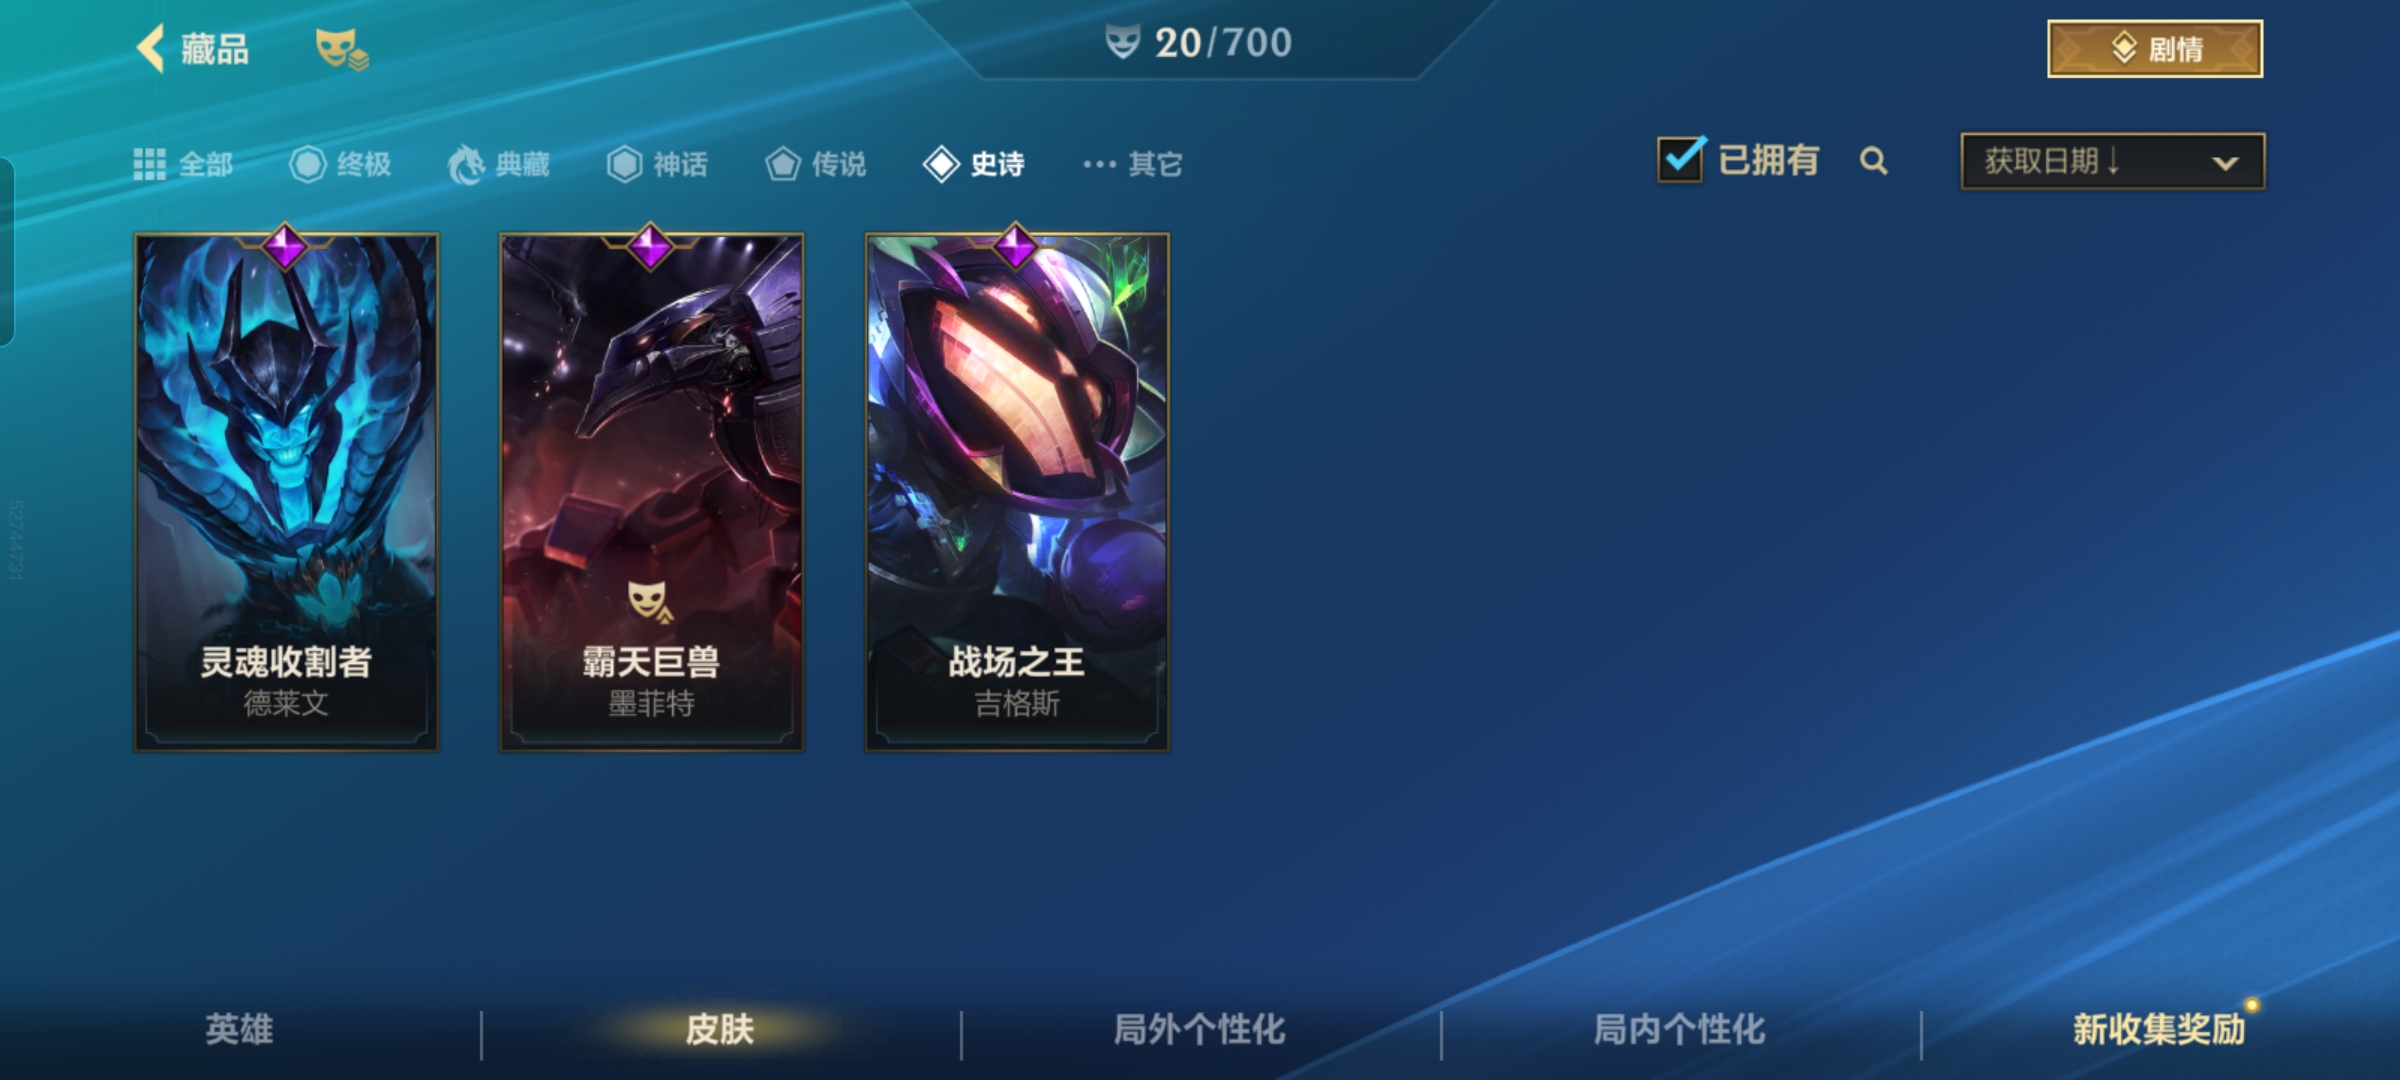Open 新收集奖励 rewards
Image resolution: width=2400 pixels, height=1080 pixels.
[x=2159, y=1029]
